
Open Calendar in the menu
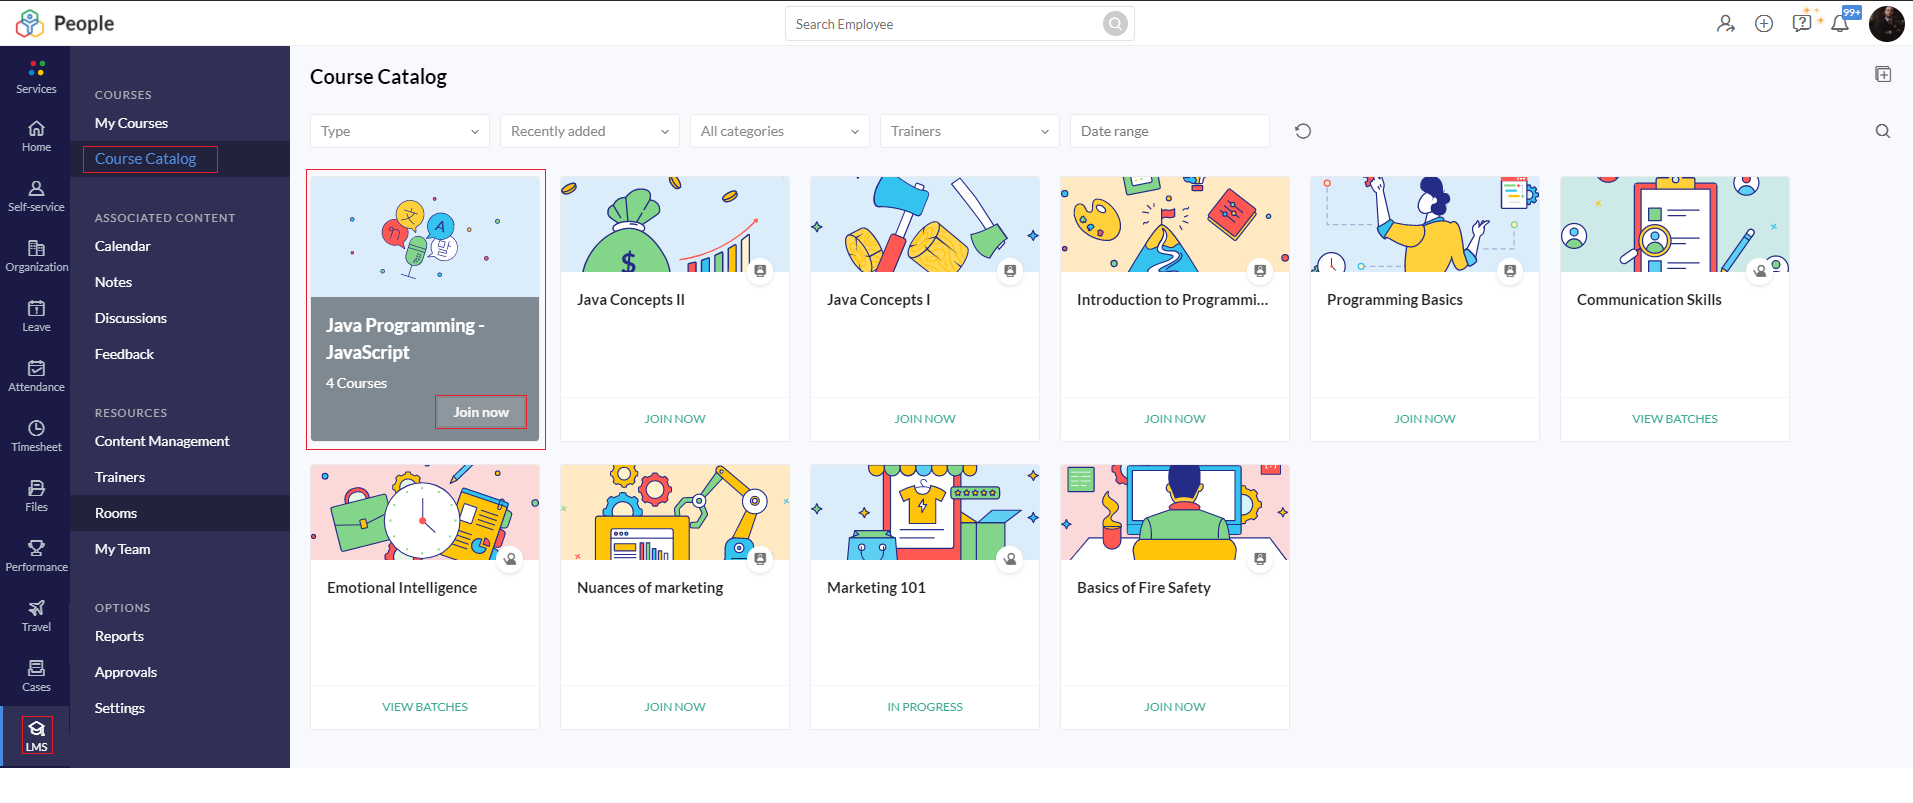(x=123, y=246)
